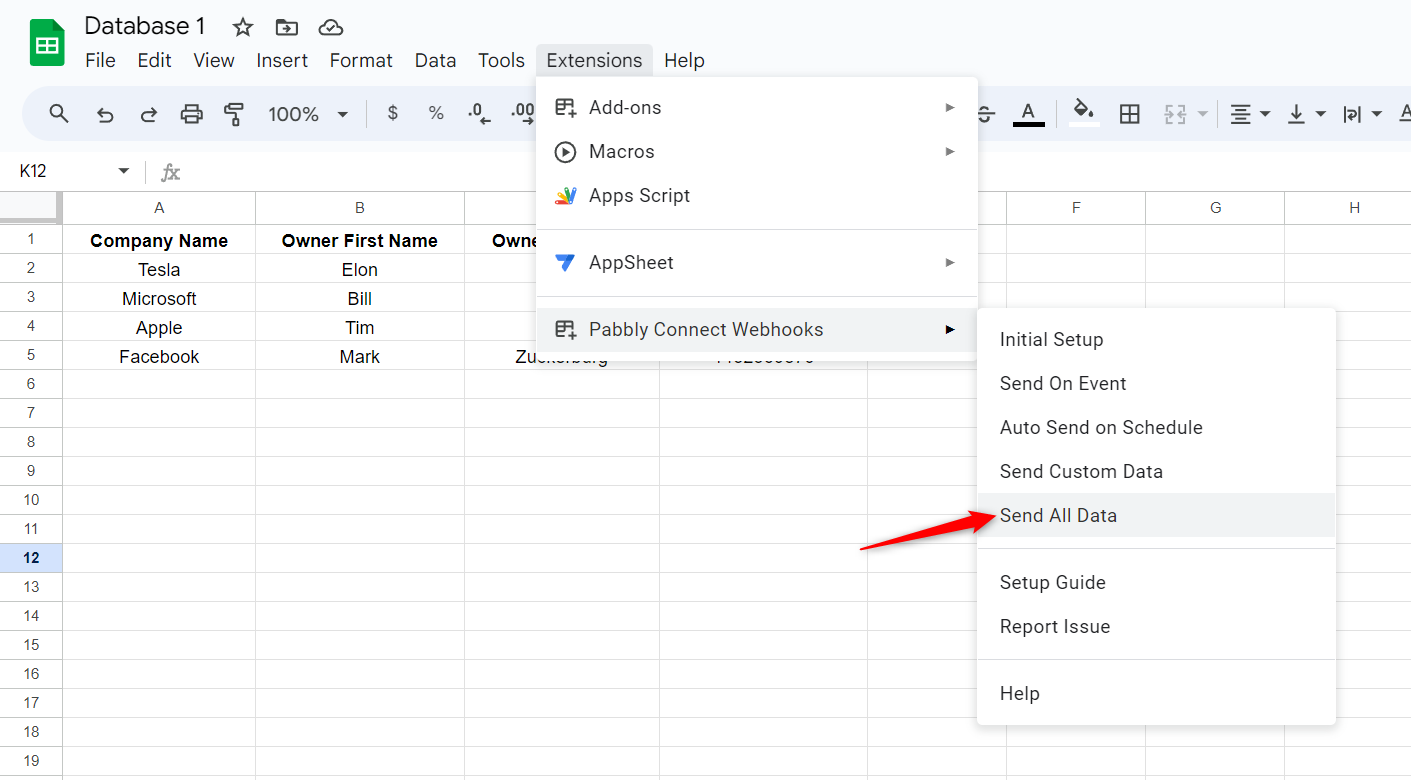This screenshot has width=1411, height=780.
Task: Open Apps Script
Action: pyautogui.click(x=757, y=195)
